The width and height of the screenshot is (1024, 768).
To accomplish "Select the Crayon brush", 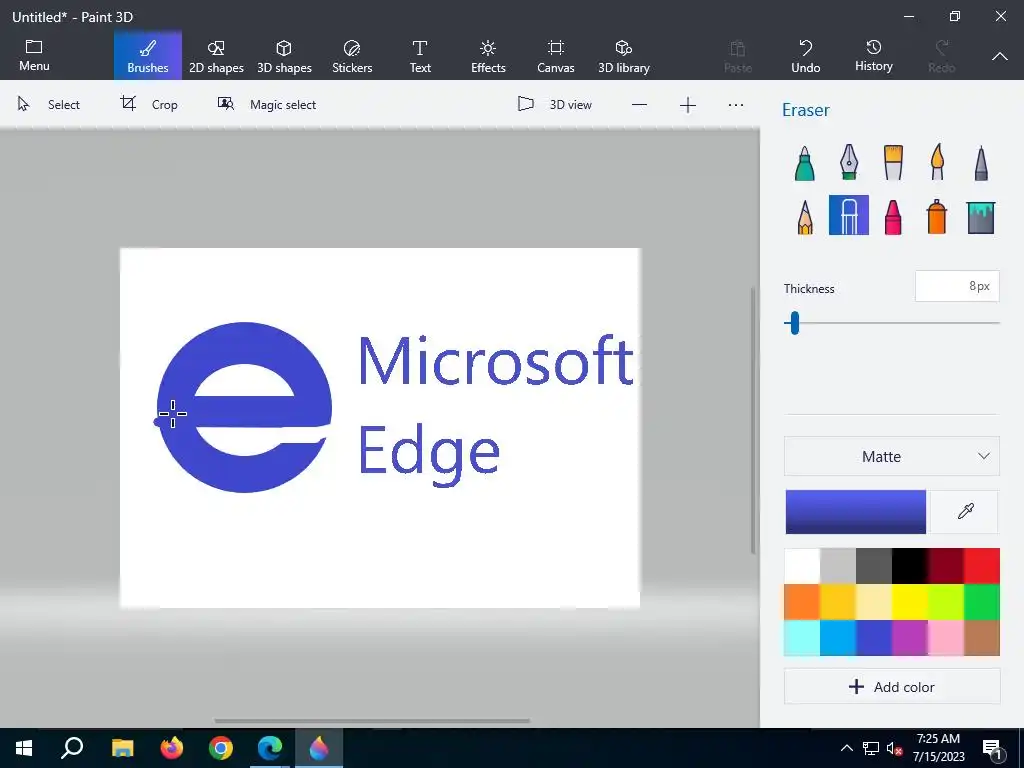I will coord(893,216).
